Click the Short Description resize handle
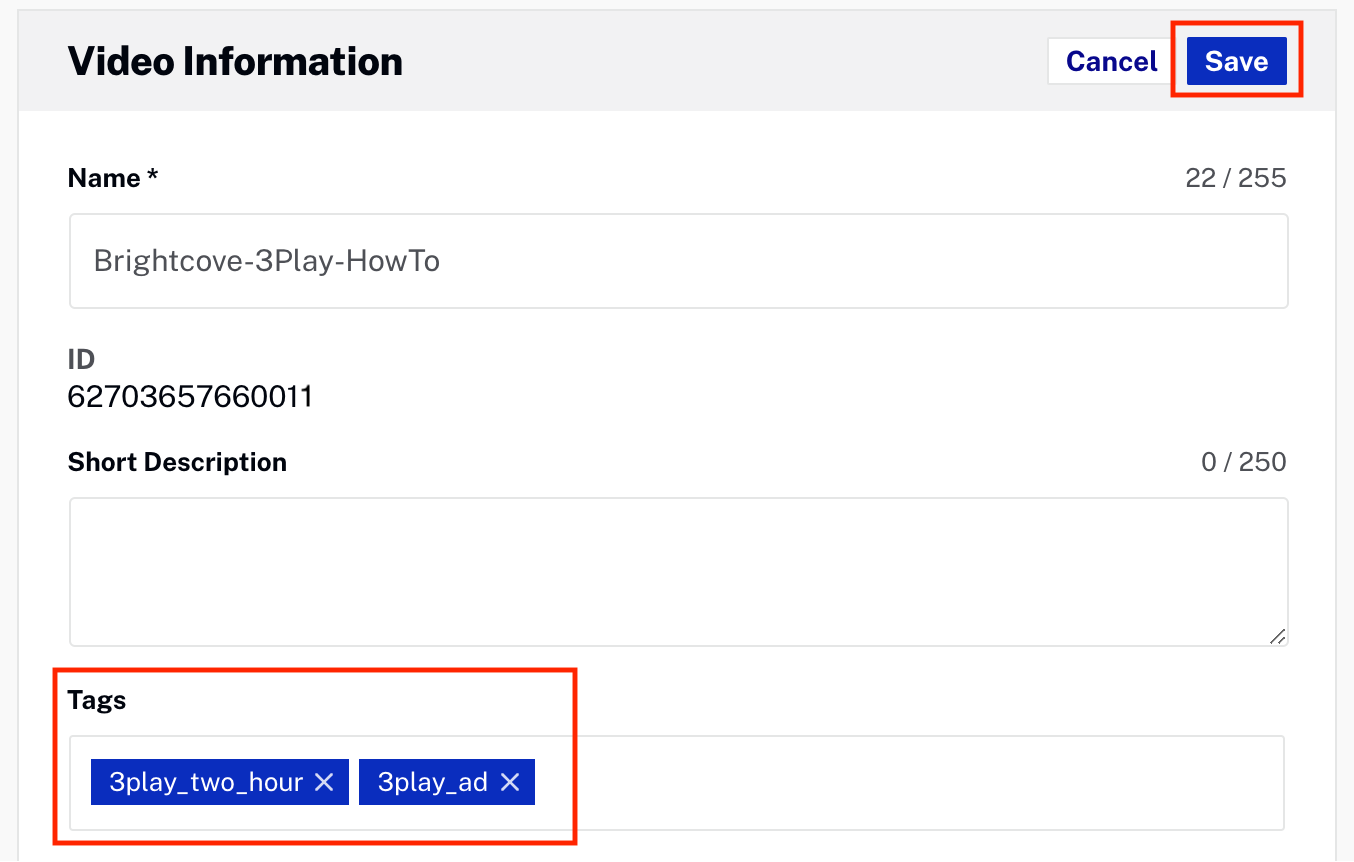This screenshot has height=862, width=1354. click(x=1277, y=636)
